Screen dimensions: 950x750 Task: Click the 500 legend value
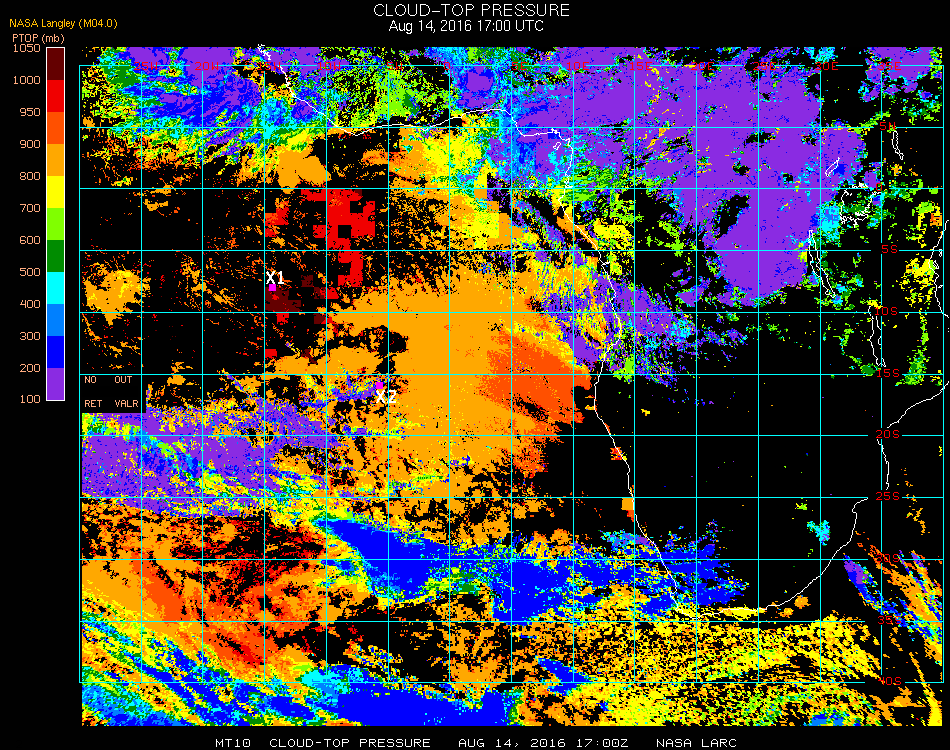[30, 273]
